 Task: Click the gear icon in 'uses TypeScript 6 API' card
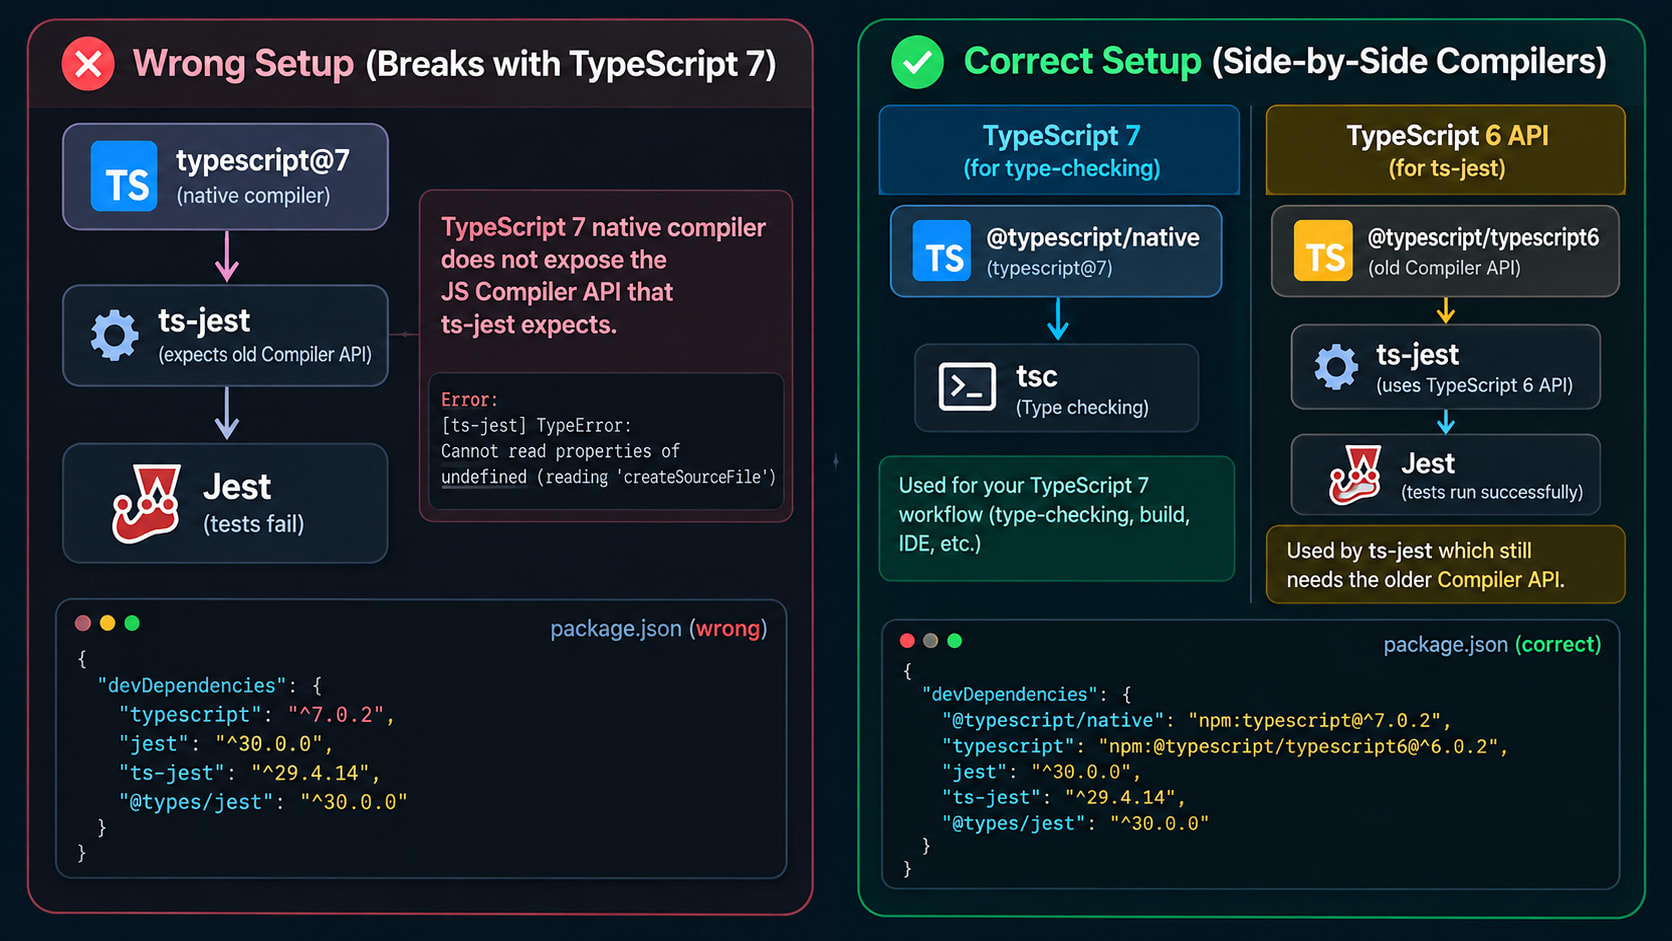(1336, 367)
